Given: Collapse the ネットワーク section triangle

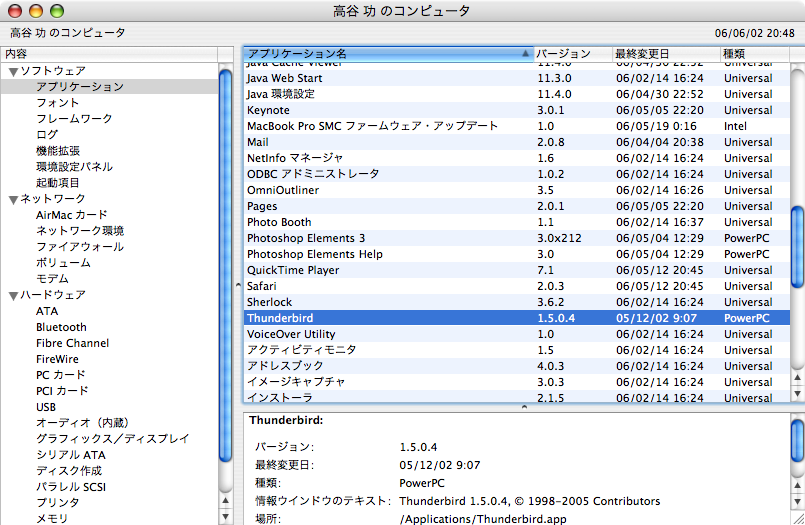Looking at the screenshot, I should tap(13, 200).
